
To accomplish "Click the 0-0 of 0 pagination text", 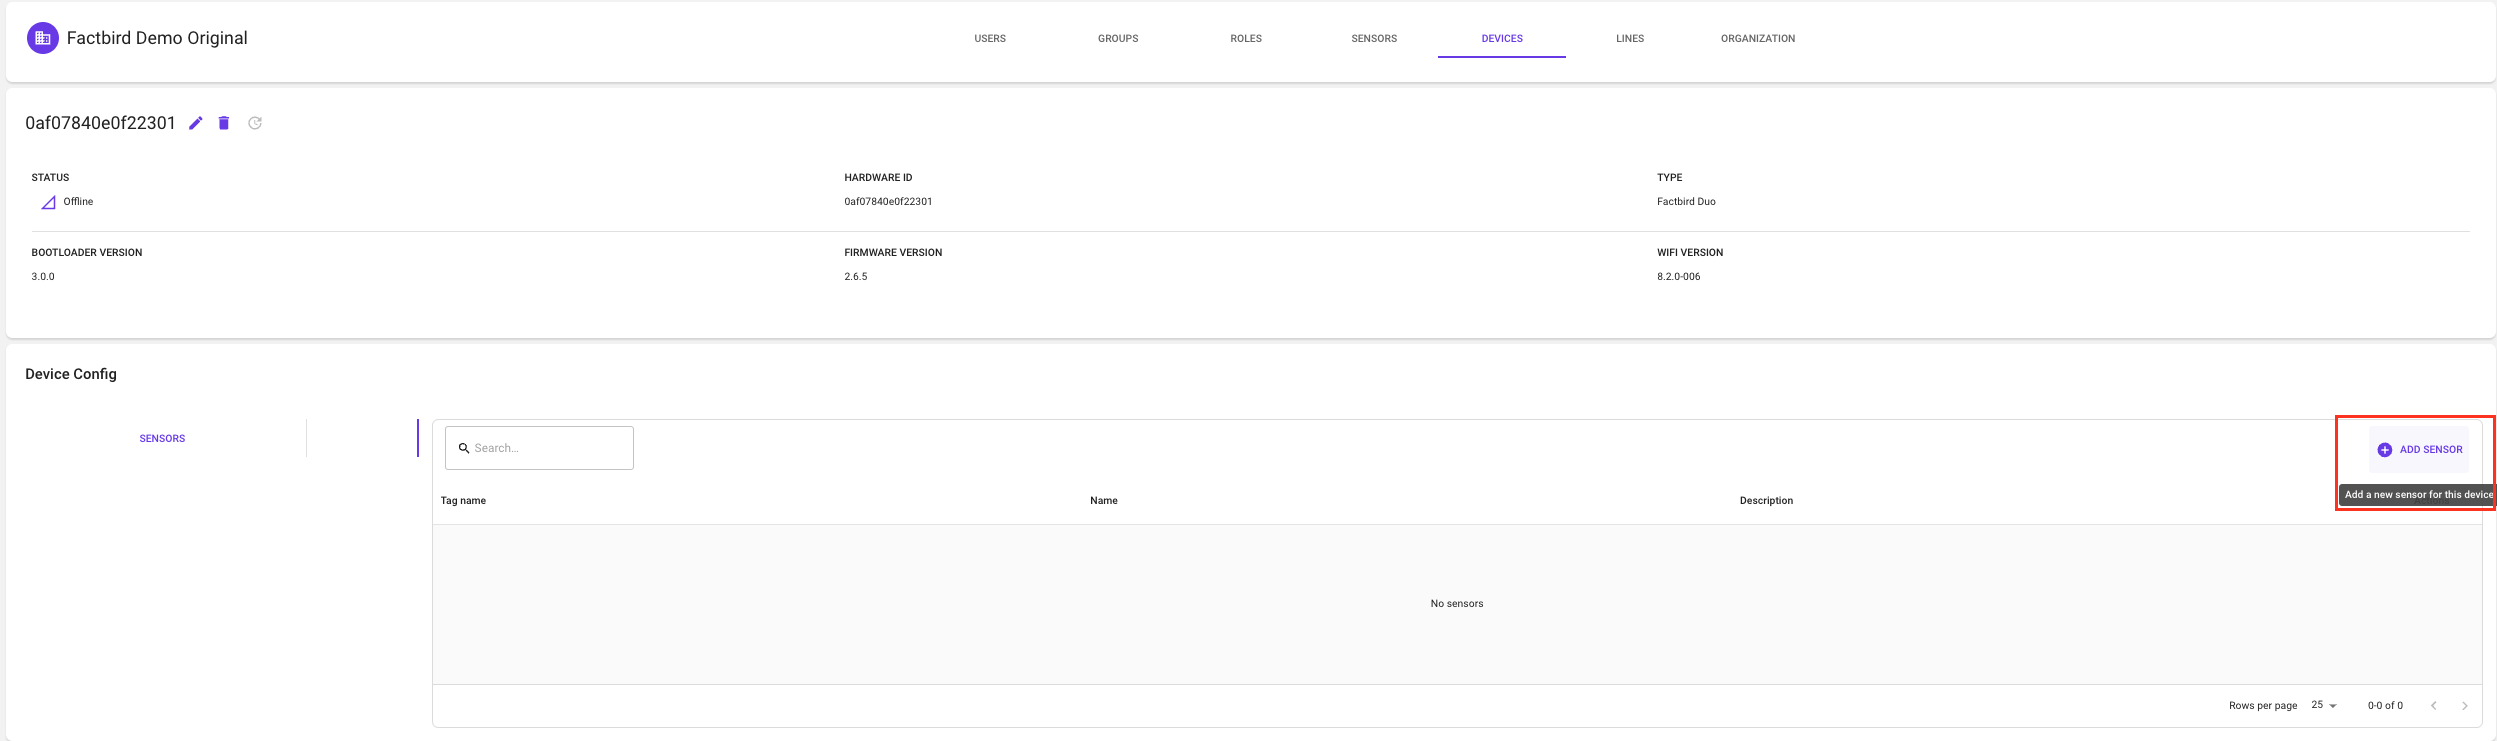I will pyautogui.click(x=2385, y=705).
